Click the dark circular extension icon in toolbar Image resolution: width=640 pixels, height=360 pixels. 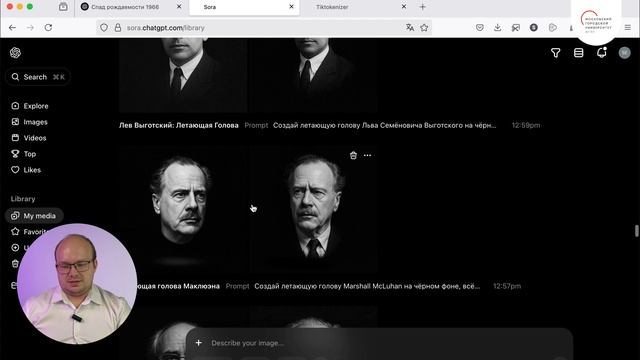(x=533, y=27)
